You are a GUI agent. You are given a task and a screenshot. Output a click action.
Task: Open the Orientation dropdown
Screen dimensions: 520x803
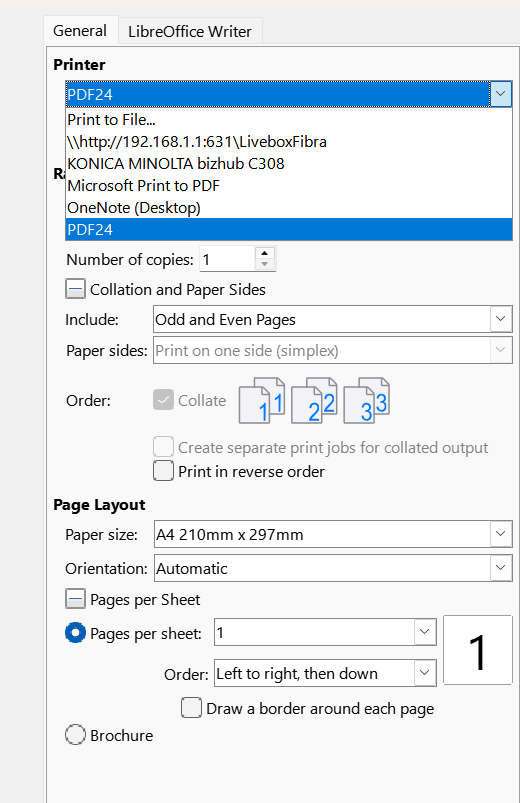click(x=333, y=568)
